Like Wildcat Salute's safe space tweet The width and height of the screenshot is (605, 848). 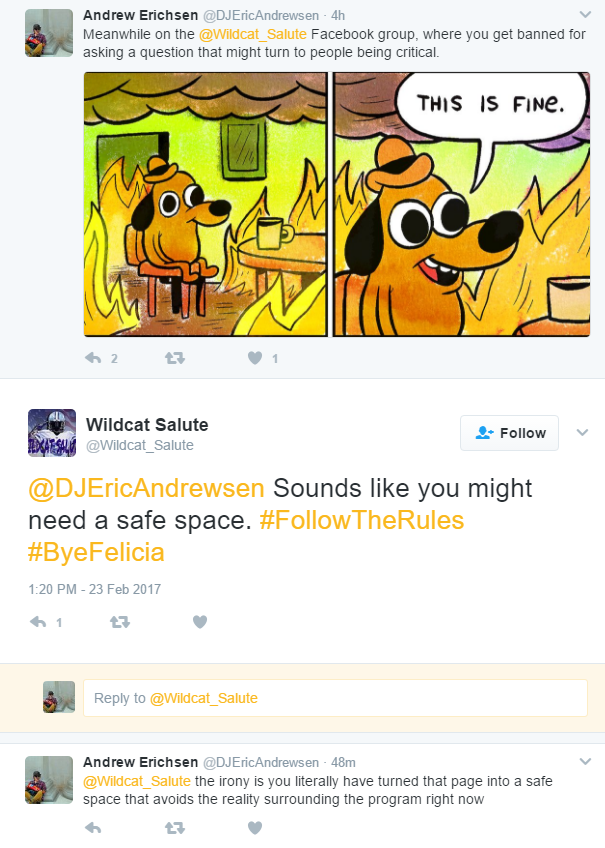click(x=200, y=622)
